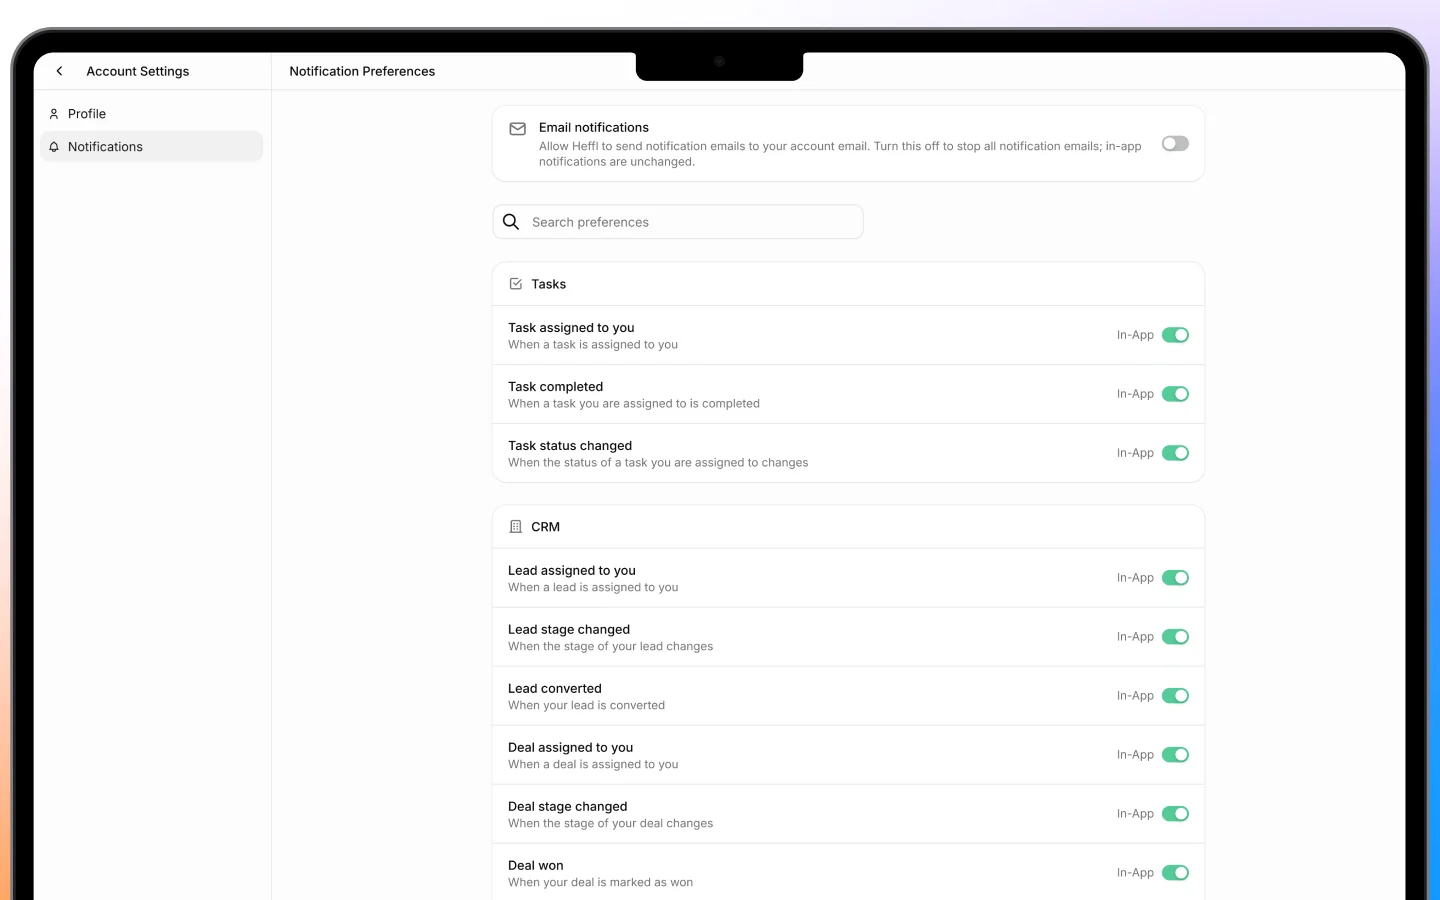Click the CRM building section icon

click(516, 527)
